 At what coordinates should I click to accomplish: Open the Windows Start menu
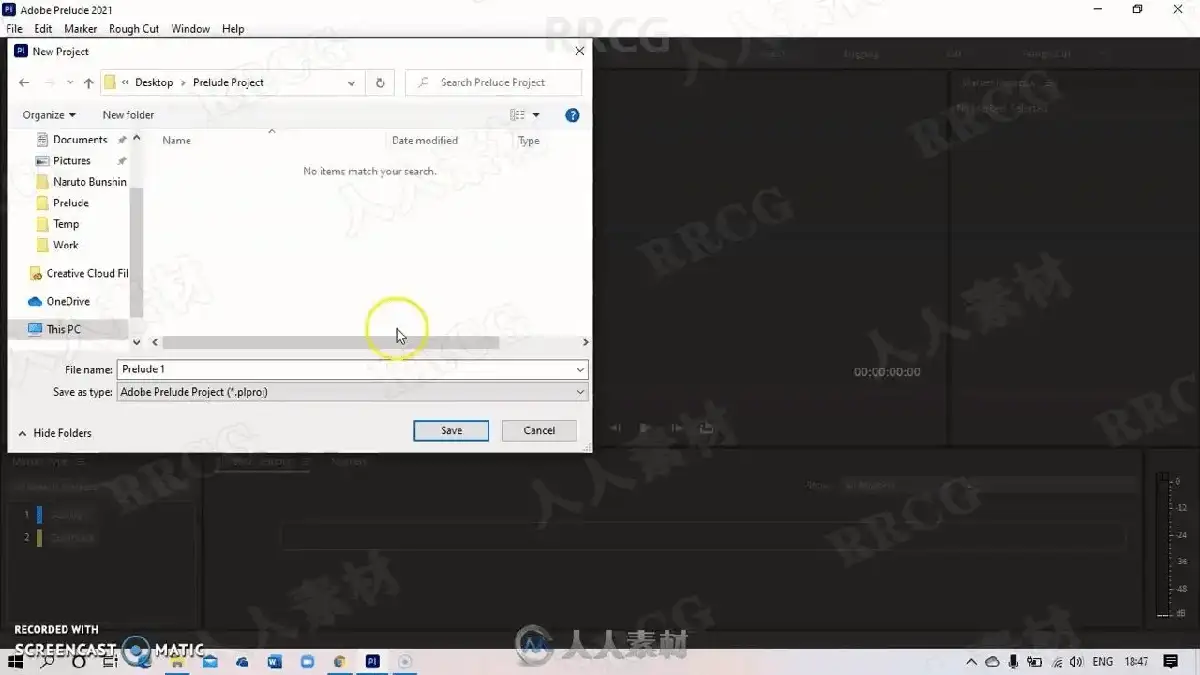pyautogui.click(x=17, y=662)
